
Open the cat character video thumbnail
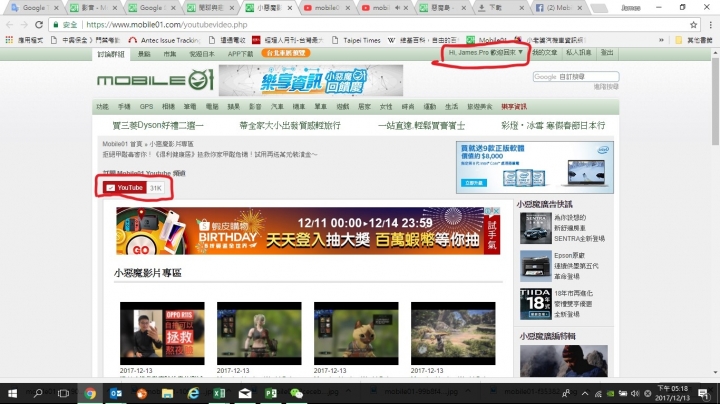pyautogui.click(x=356, y=333)
